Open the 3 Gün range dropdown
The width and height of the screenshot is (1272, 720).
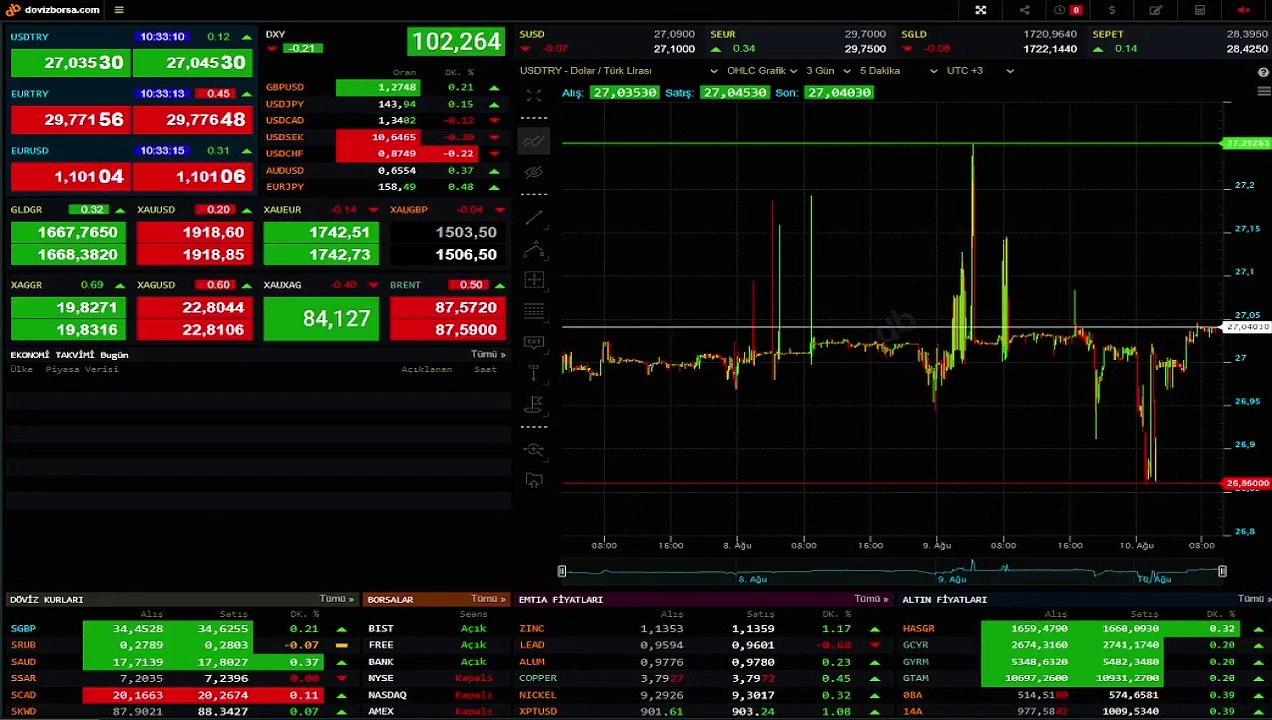829,71
